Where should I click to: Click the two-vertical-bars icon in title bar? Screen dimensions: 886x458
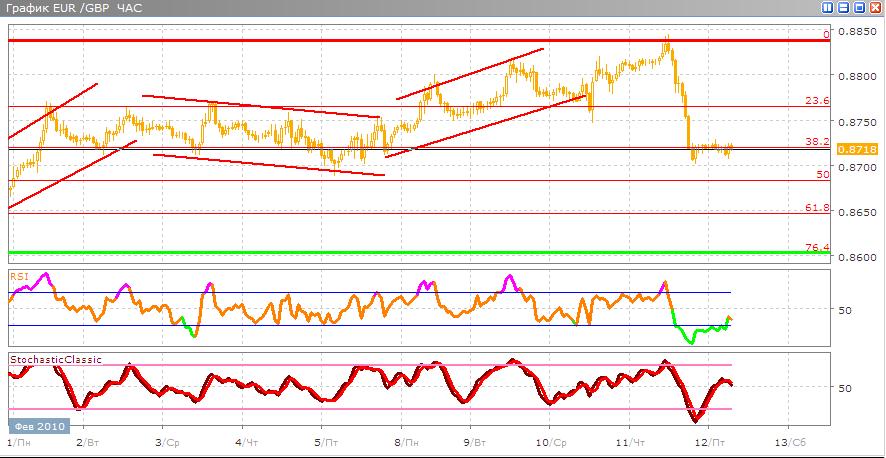click(828, 8)
